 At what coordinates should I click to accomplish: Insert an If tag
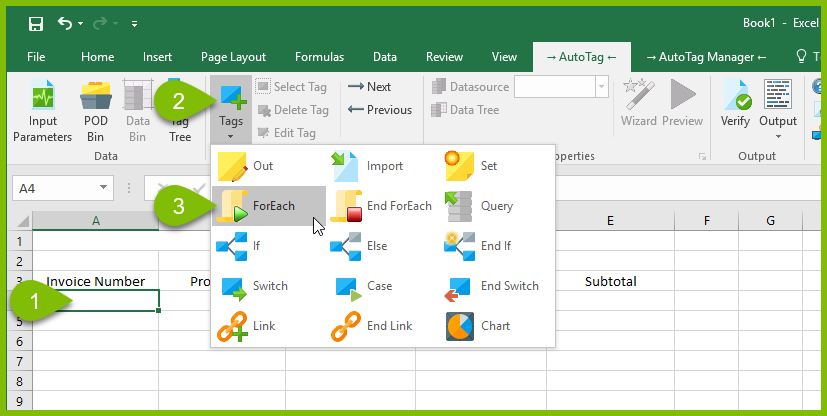coord(268,246)
